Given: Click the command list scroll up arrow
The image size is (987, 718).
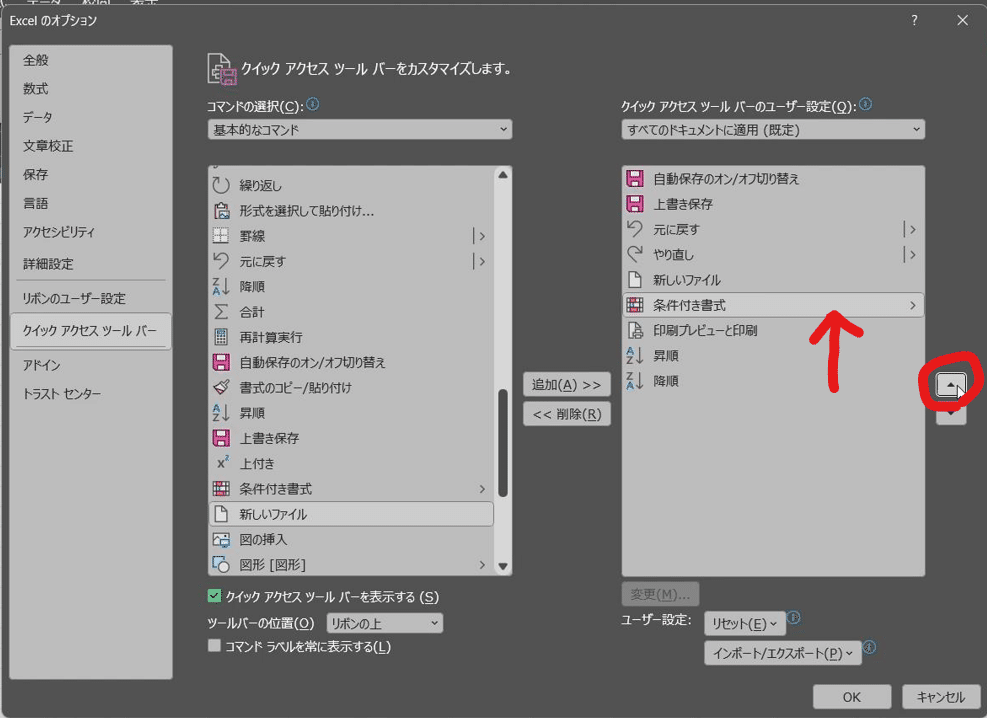Looking at the screenshot, I should pyautogui.click(x=502, y=175).
